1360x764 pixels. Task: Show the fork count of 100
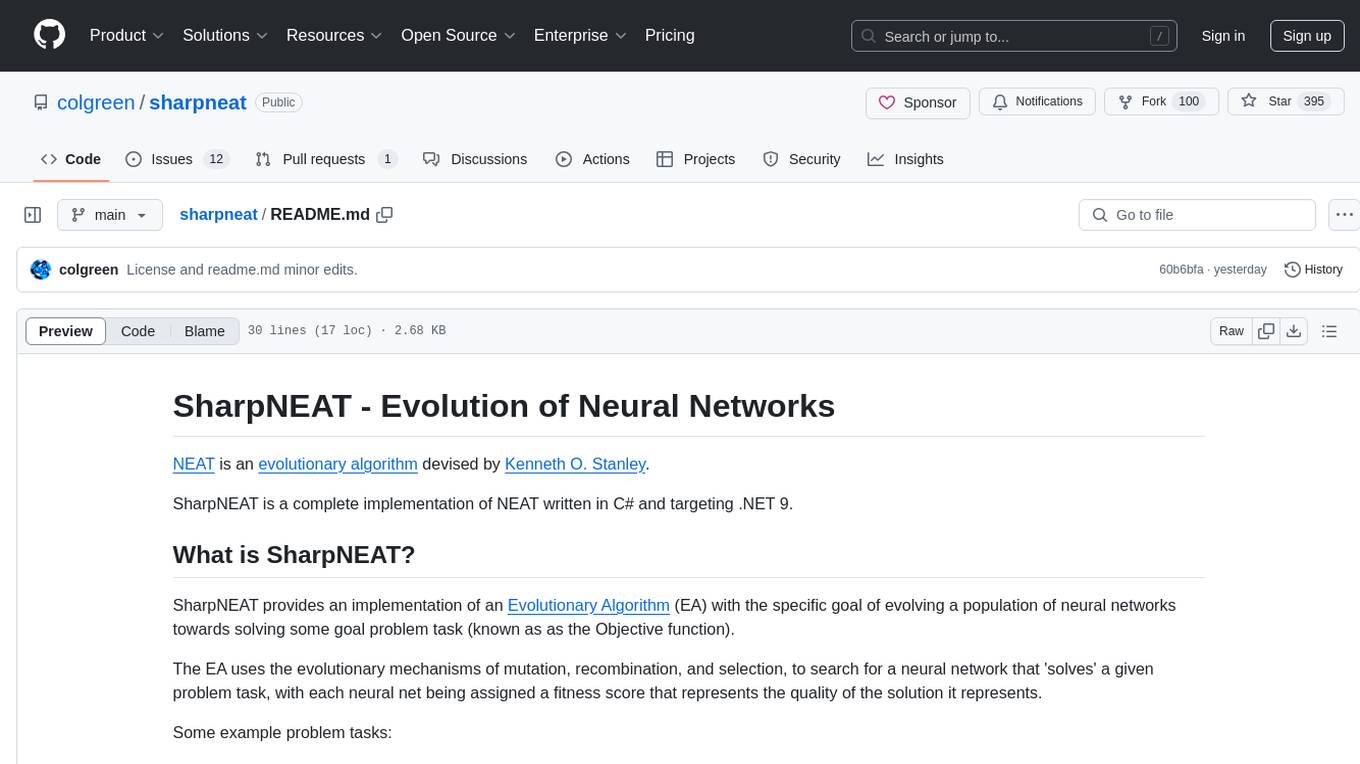tap(1188, 102)
